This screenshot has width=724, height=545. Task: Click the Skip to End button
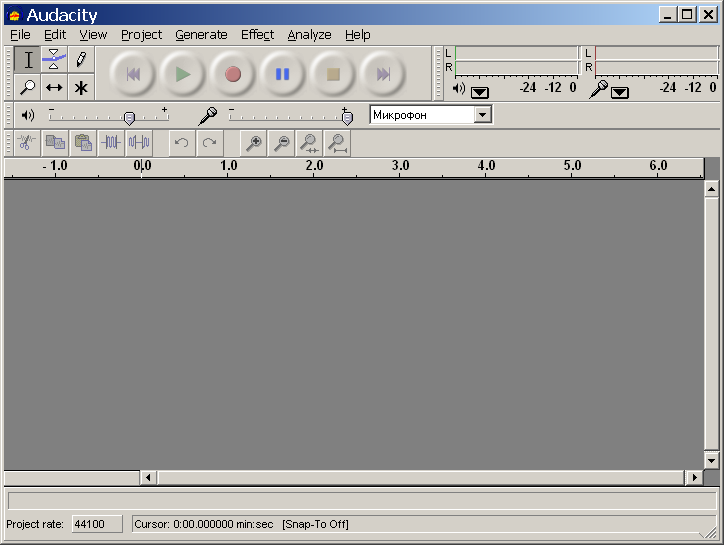(383, 74)
